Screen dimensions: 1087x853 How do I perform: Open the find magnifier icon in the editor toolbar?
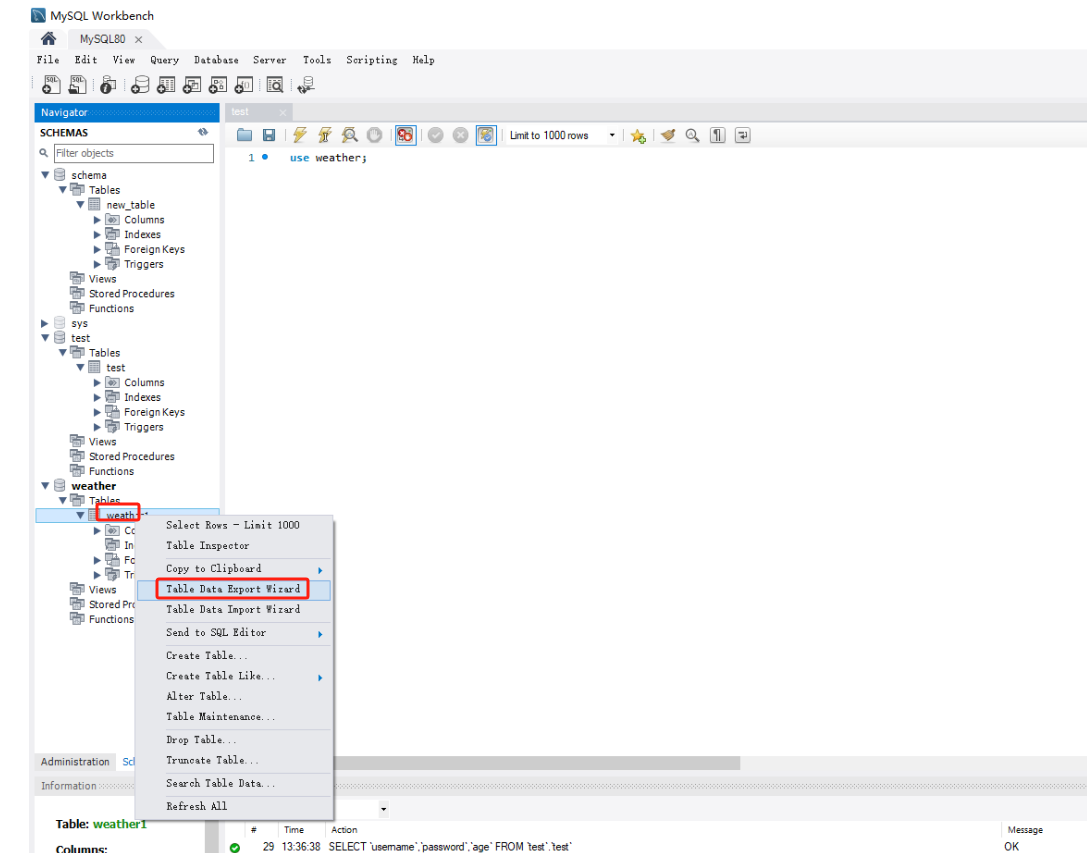click(693, 135)
